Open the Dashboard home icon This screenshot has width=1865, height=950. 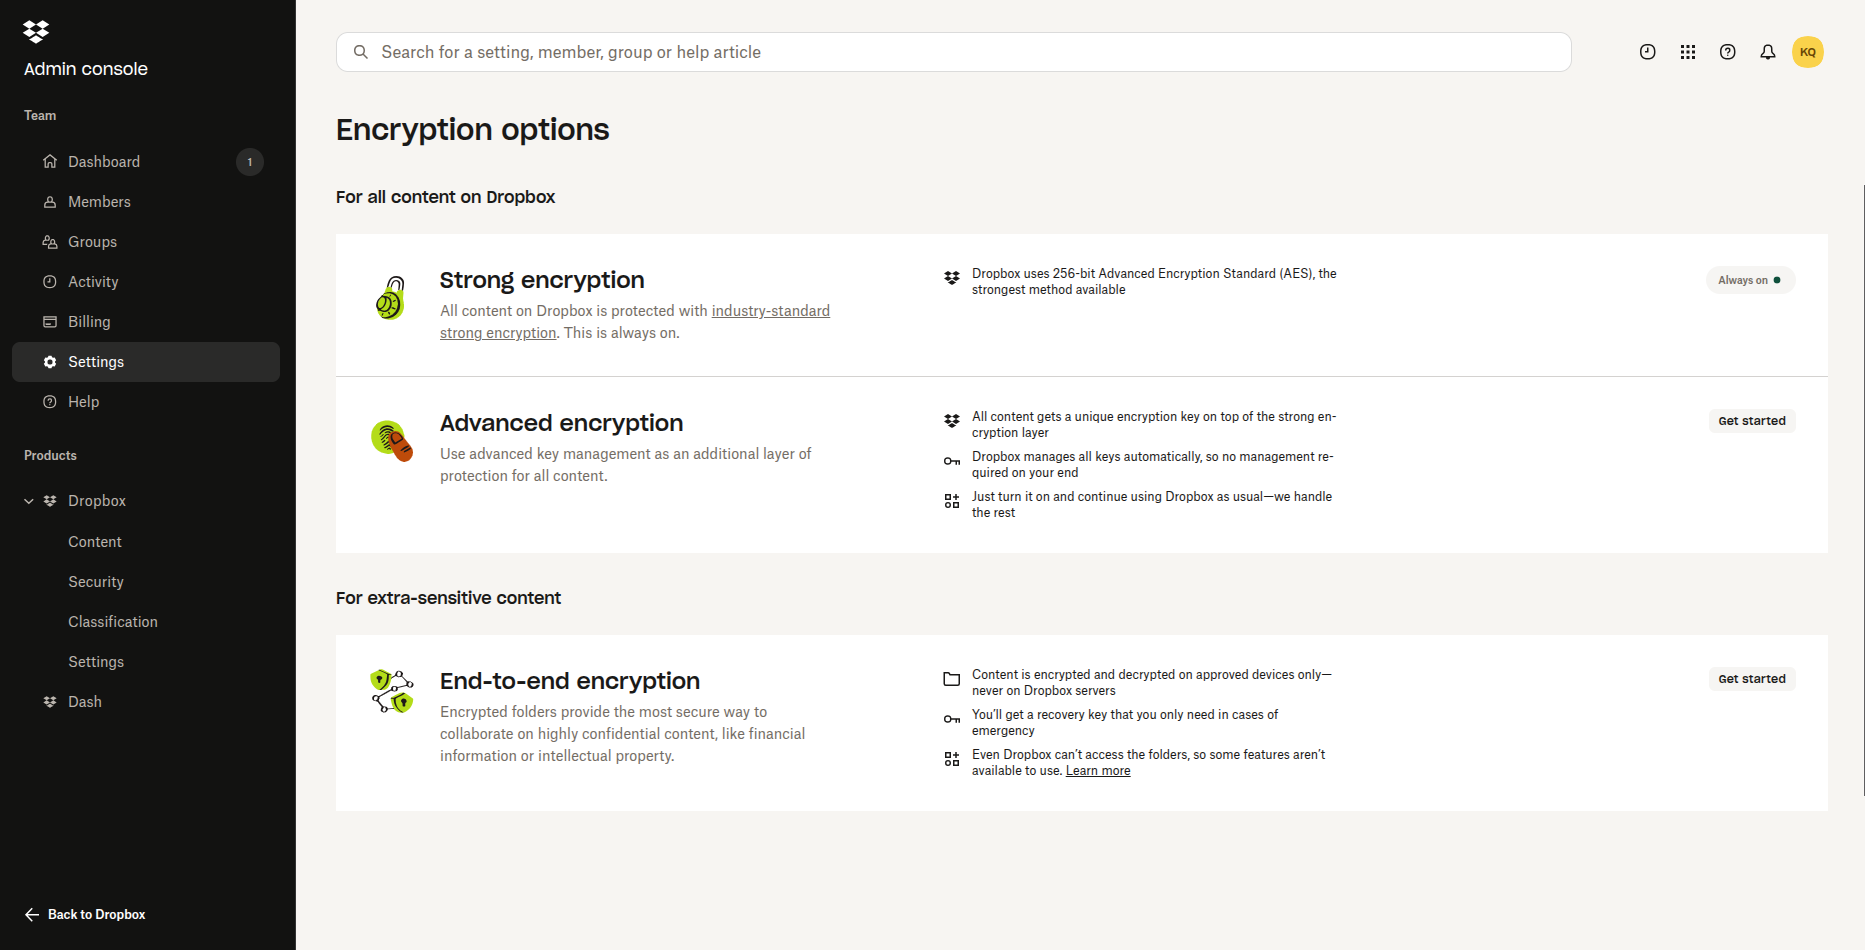click(x=49, y=161)
